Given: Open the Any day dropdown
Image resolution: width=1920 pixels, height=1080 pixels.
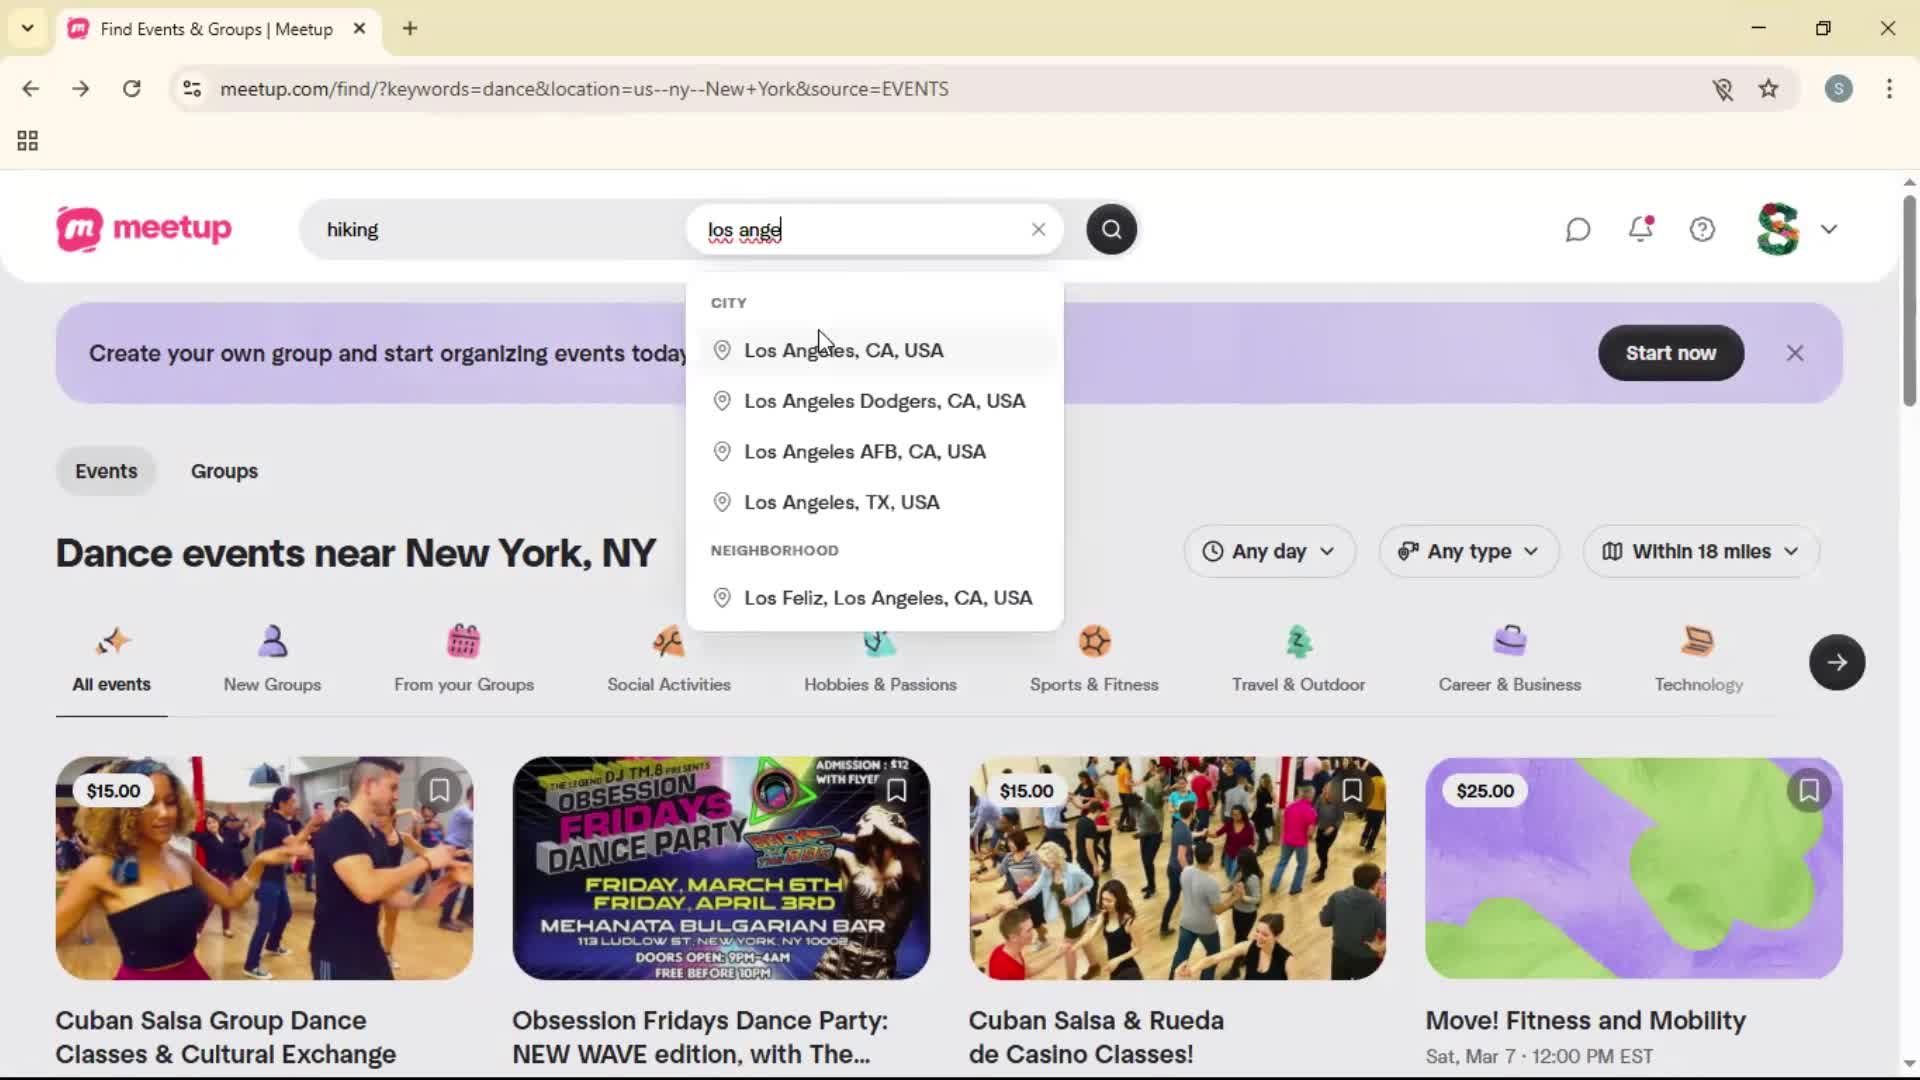Looking at the screenshot, I should click(1268, 551).
